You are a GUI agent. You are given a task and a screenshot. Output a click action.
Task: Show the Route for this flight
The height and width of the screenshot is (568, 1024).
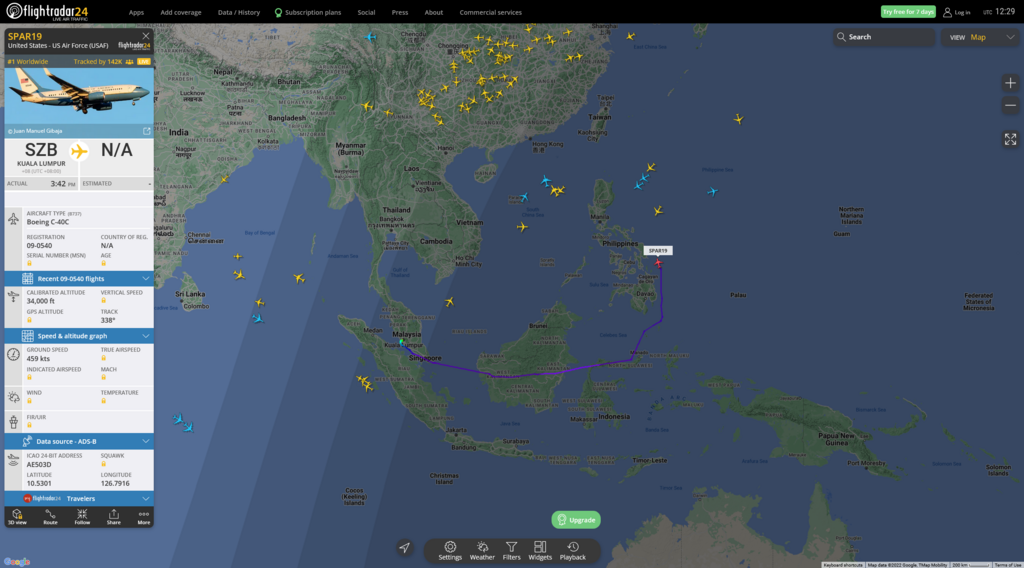point(50,517)
